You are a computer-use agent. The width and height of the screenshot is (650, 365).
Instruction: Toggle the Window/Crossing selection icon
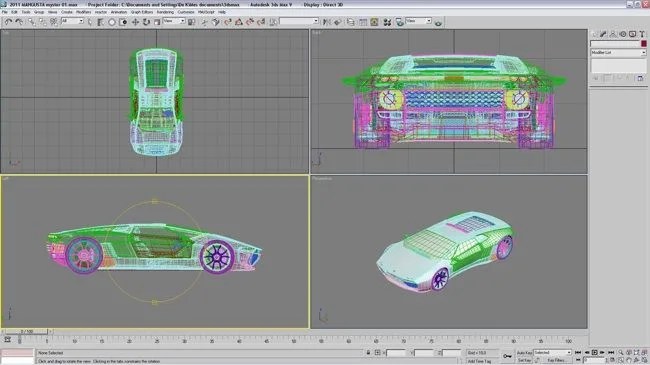(x=123, y=22)
